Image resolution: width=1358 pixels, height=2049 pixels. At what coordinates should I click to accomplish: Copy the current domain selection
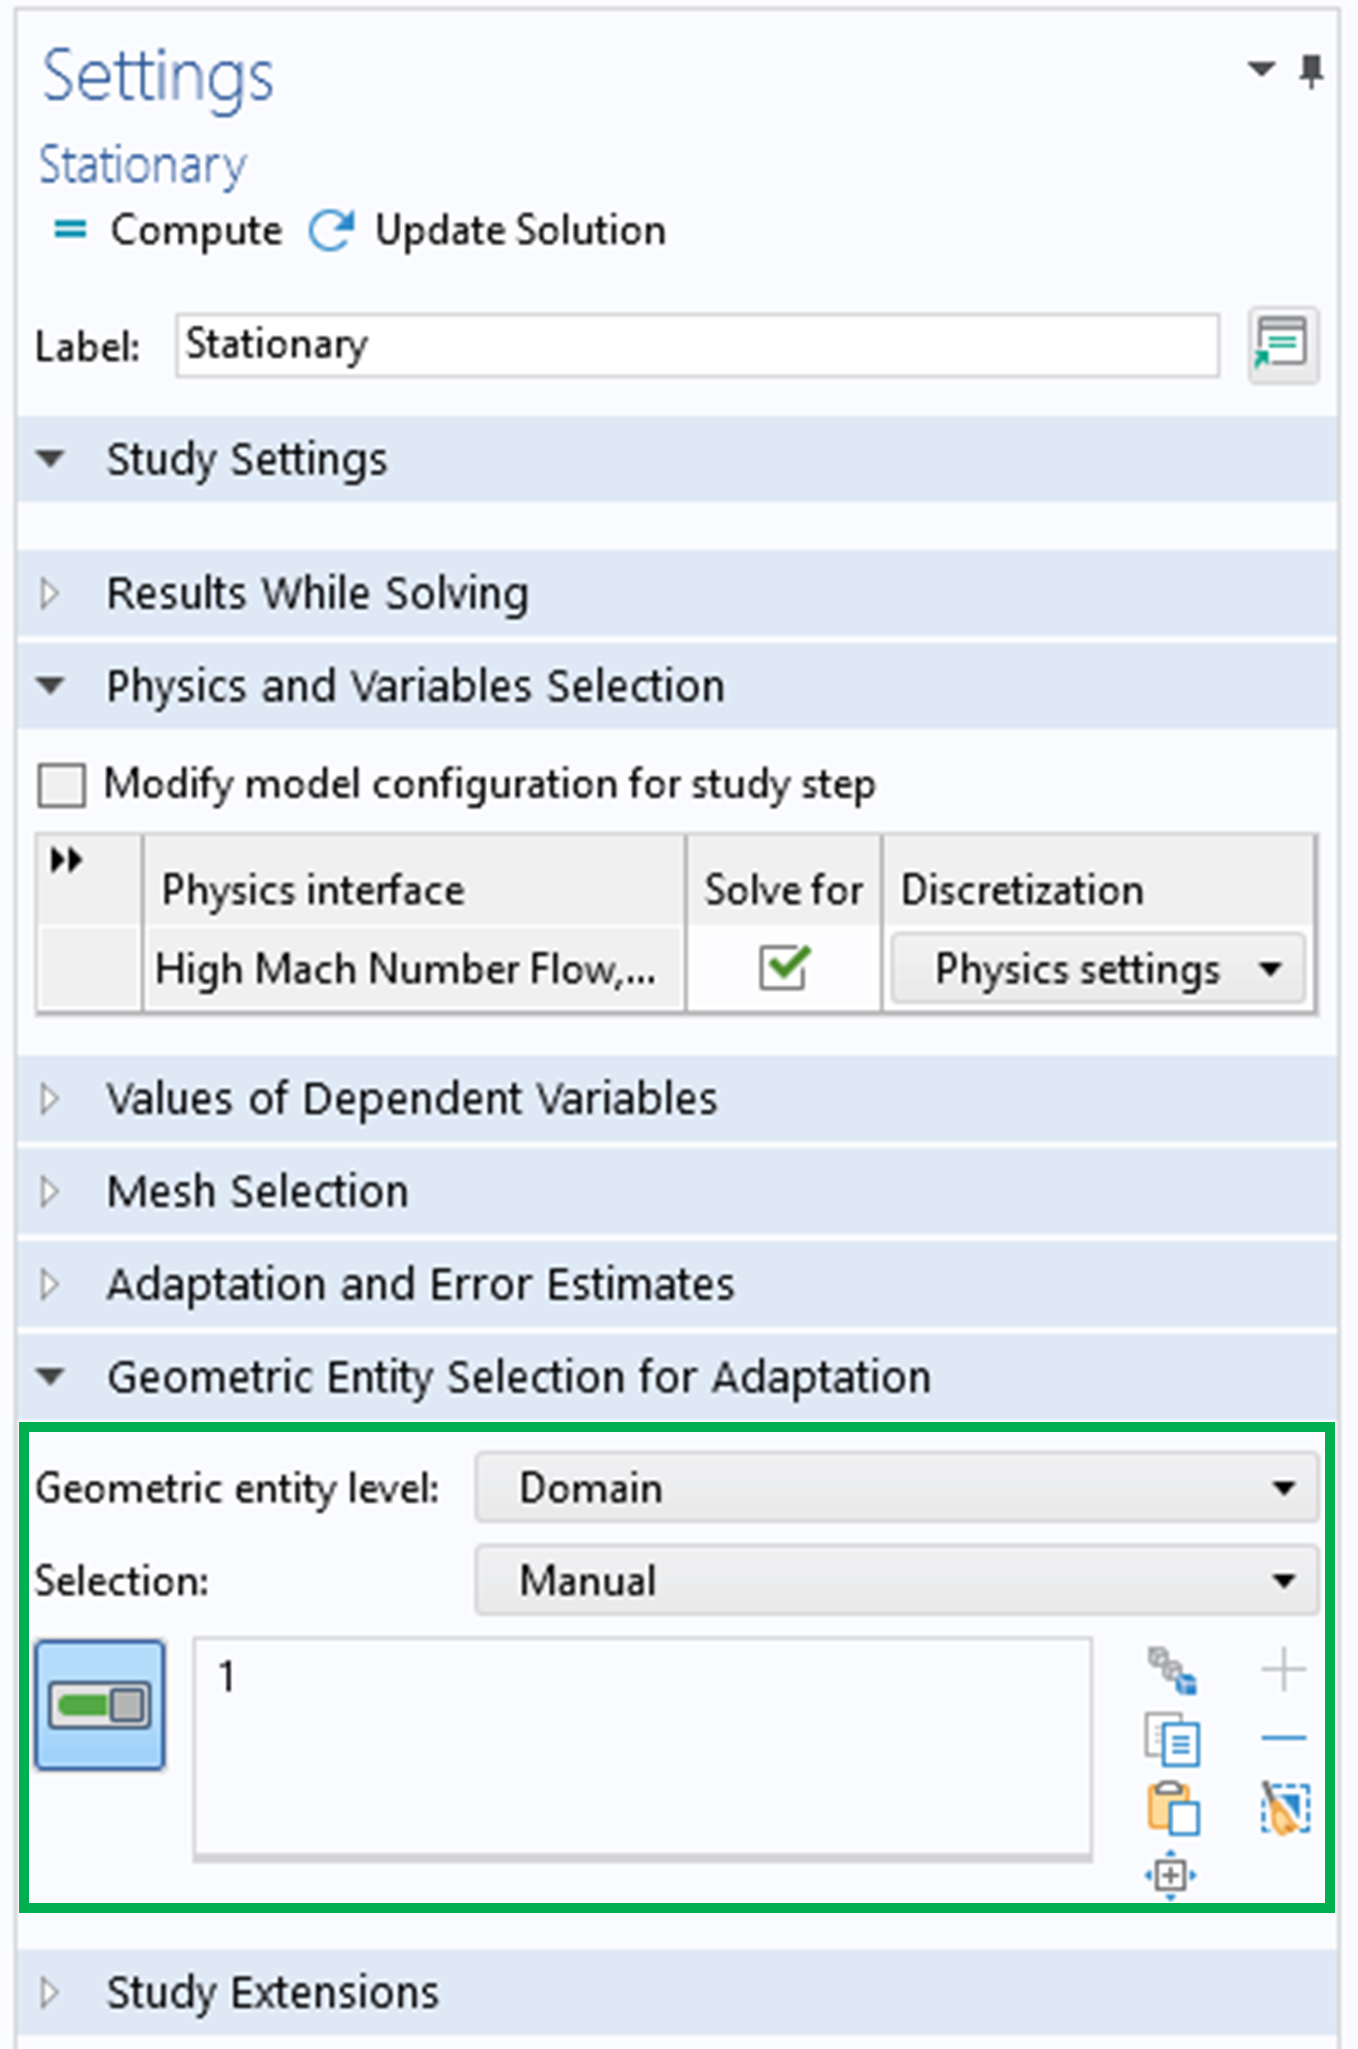point(1172,1738)
